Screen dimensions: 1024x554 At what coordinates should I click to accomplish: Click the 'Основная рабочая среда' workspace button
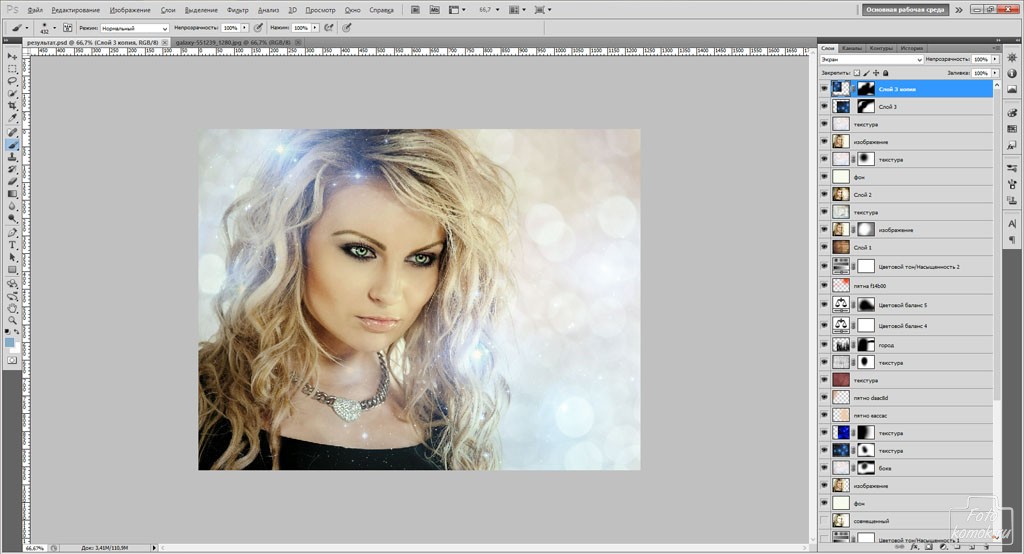click(x=905, y=10)
